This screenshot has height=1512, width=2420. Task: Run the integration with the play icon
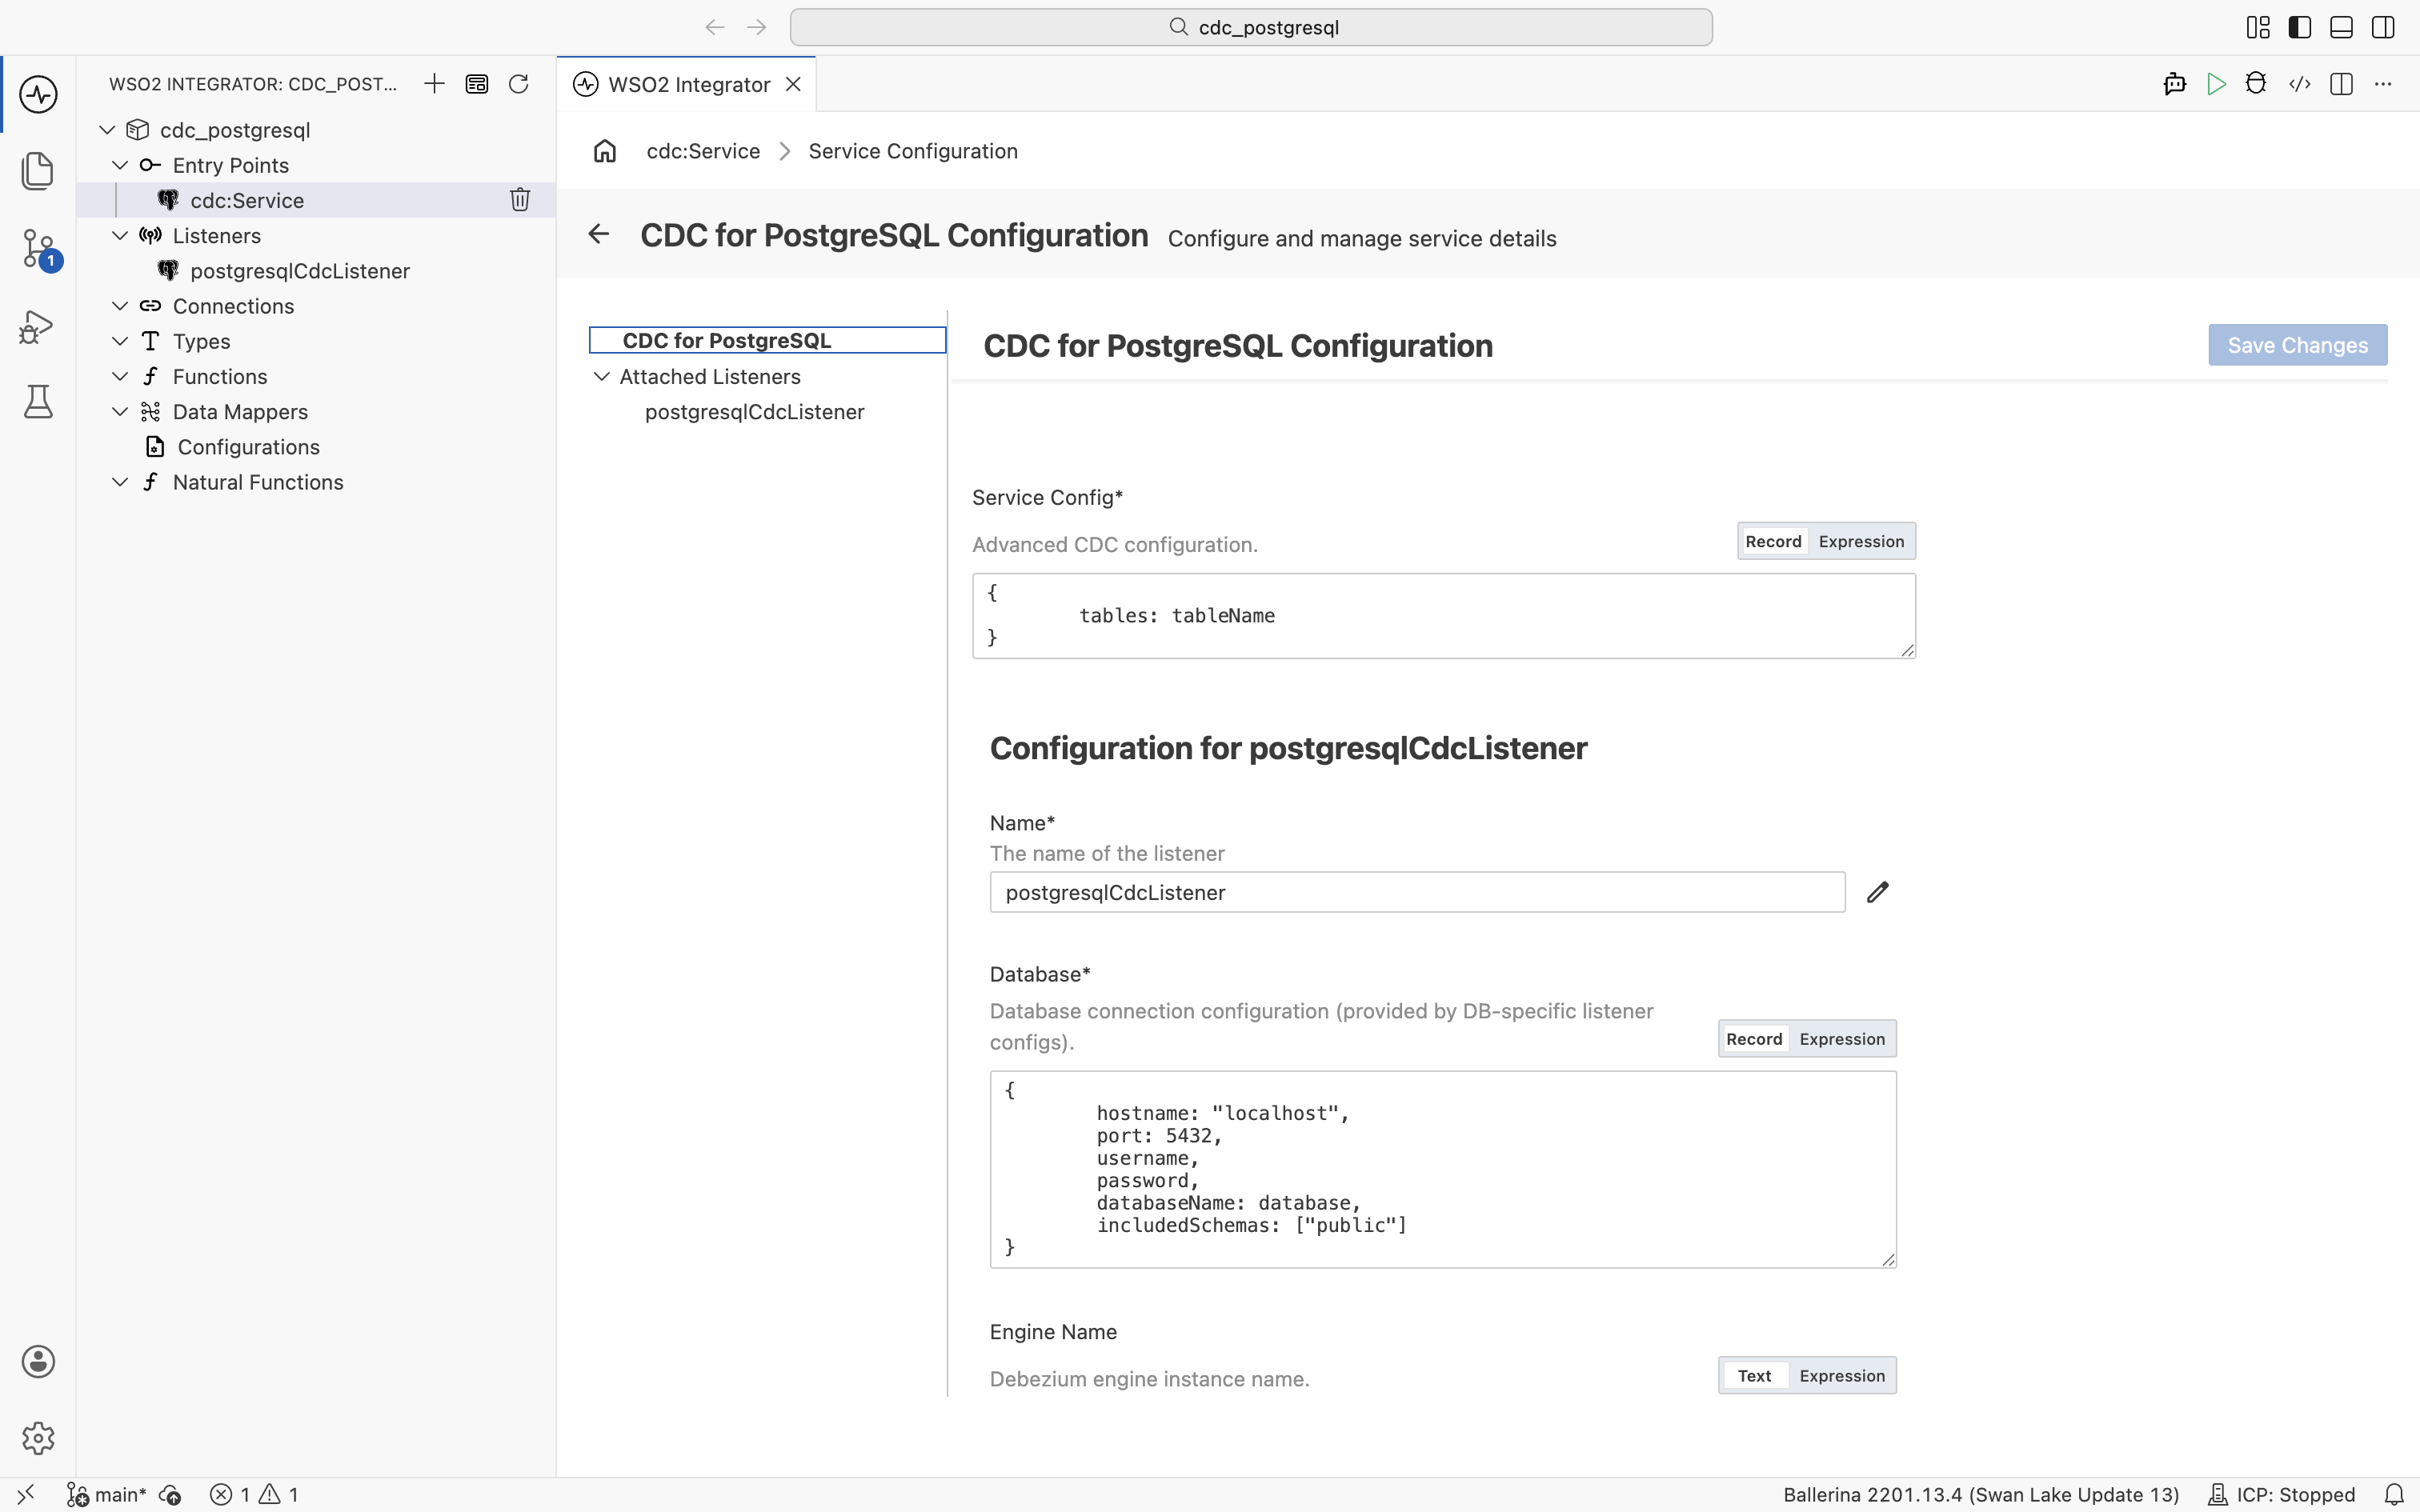click(2216, 84)
